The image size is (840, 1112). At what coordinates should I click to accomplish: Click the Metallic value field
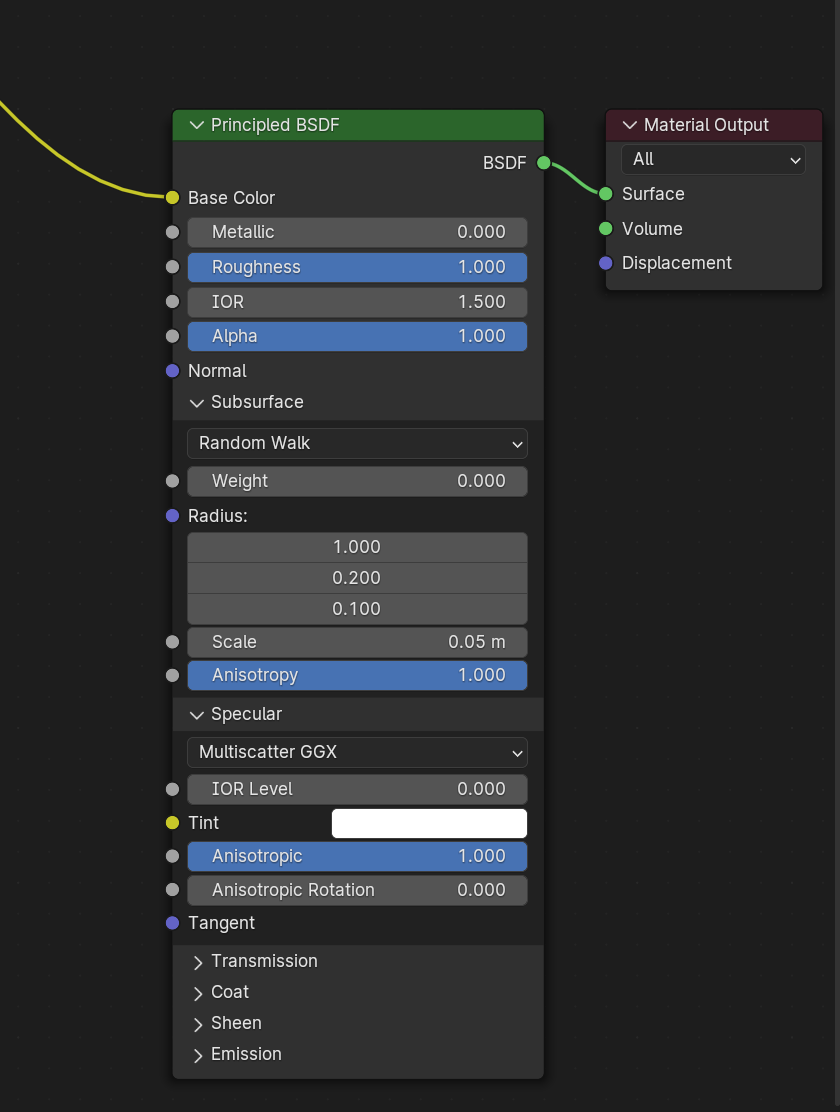(358, 233)
